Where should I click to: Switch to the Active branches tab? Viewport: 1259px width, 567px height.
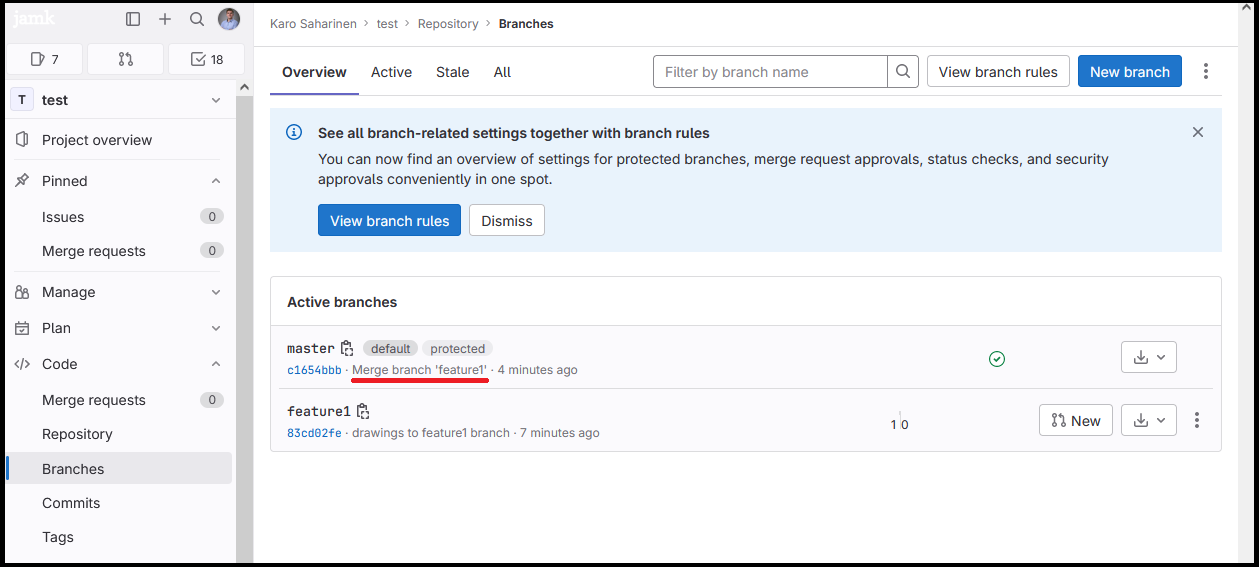coord(391,72)
